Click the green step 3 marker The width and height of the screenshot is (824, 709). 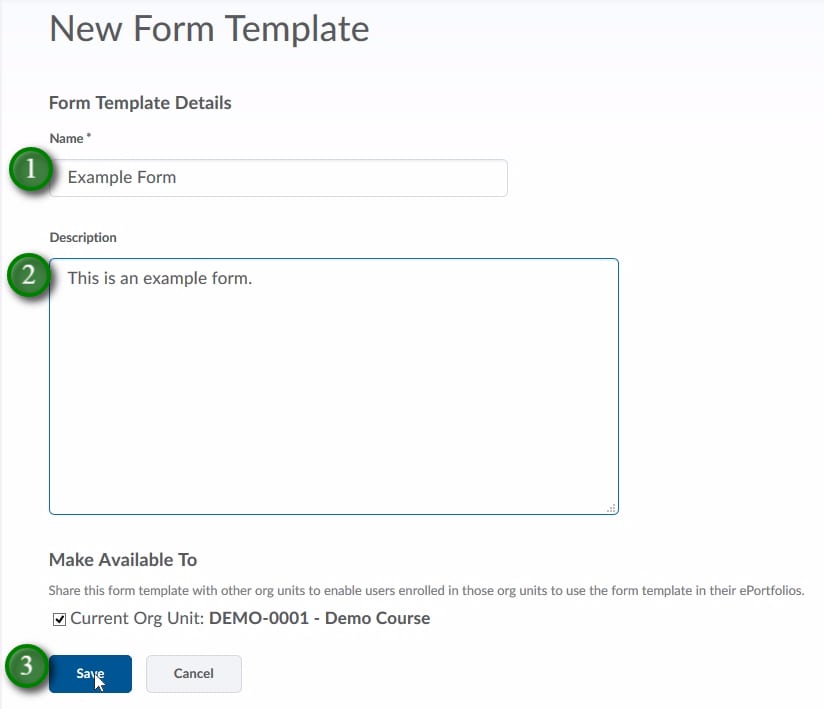27,667
